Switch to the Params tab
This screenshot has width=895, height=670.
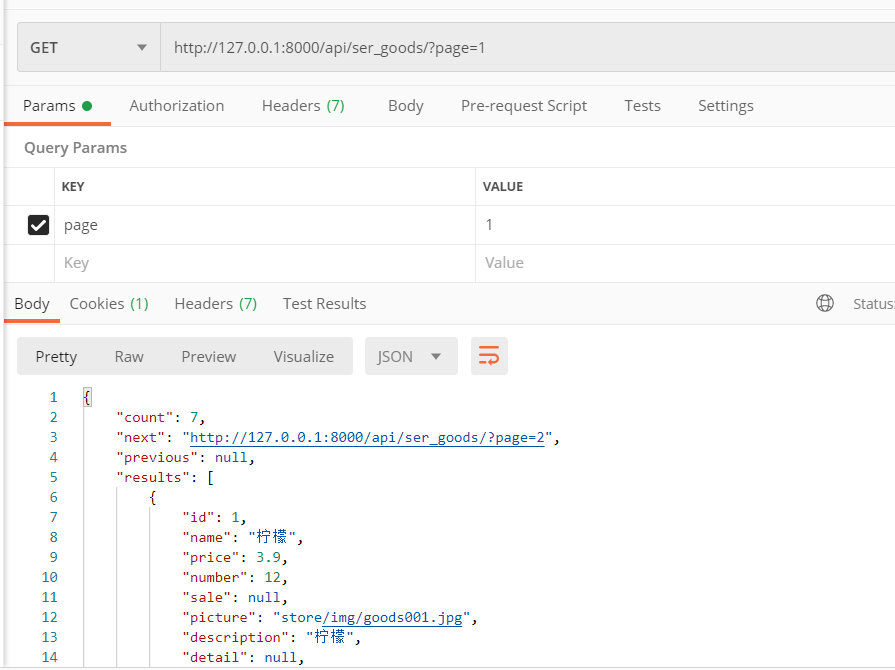(x=57, y=106)
